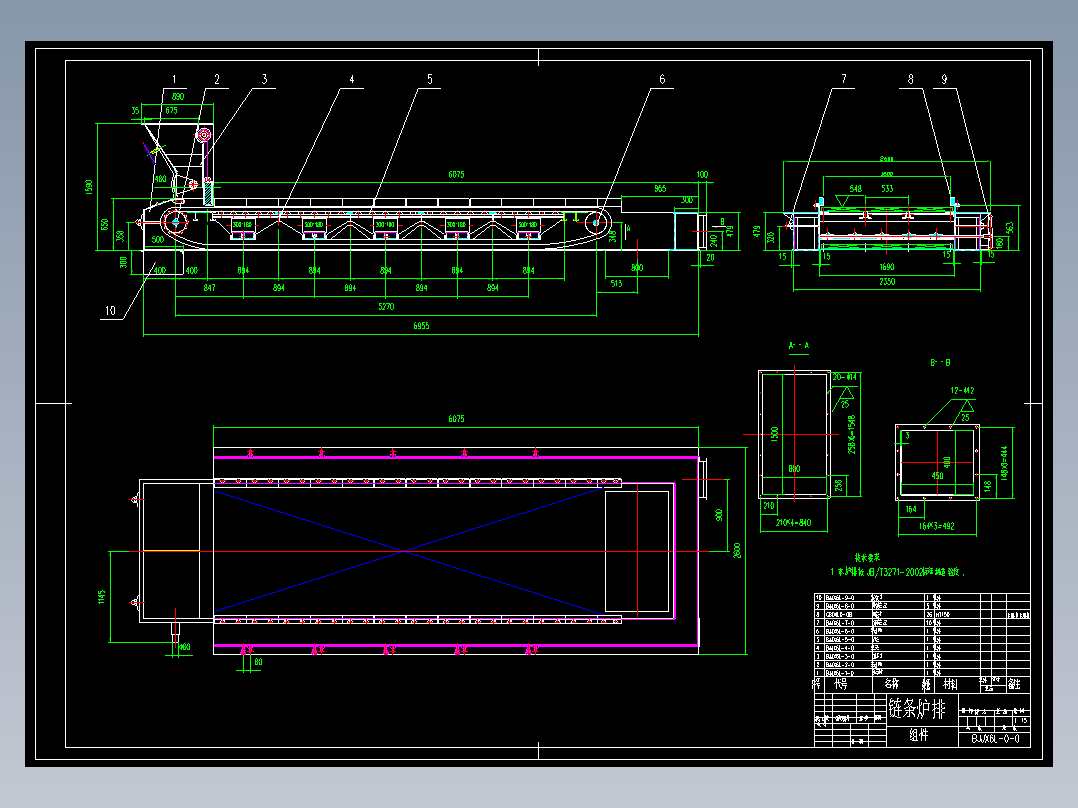This screenshot has height=808, width=1078.
Task: Click the 12-Φ12 hole annotation in section B-B
Action: pyautogui.click(x=962, y=391)
